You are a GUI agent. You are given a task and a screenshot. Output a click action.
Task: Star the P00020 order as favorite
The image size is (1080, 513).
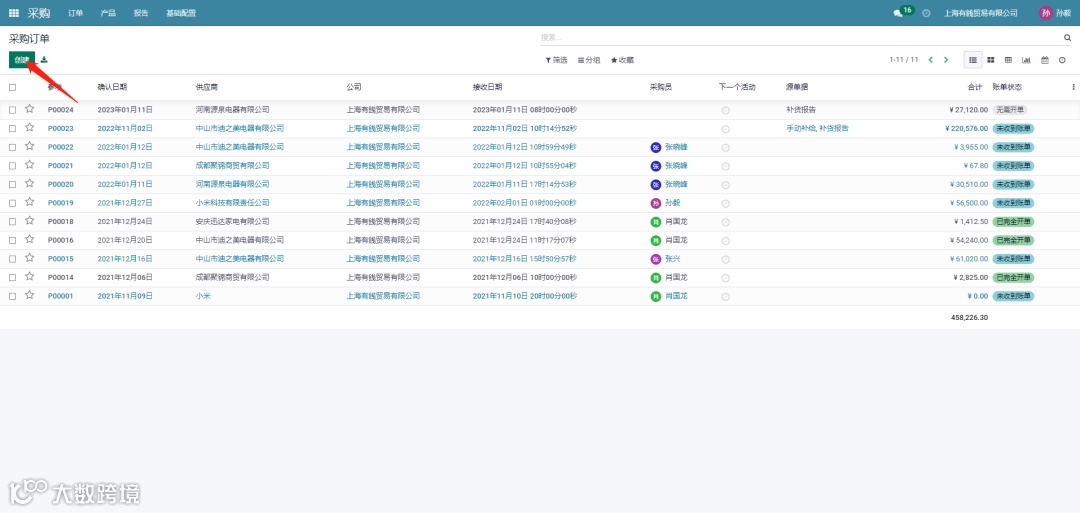pyautogui.click(x=30, y=183)
